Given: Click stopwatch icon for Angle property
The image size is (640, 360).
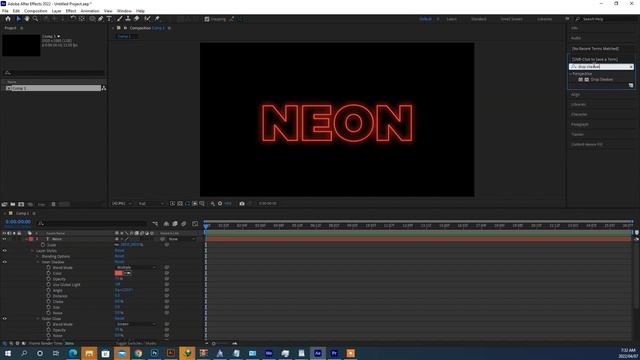Looking at the screenshot, I should tap(49, 290).
